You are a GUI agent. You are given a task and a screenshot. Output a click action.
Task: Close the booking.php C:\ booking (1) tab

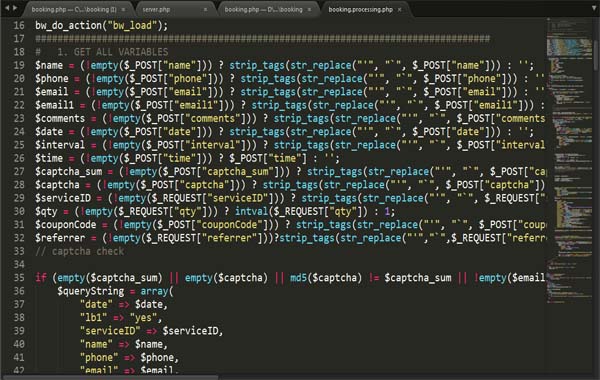click(123, 10)
